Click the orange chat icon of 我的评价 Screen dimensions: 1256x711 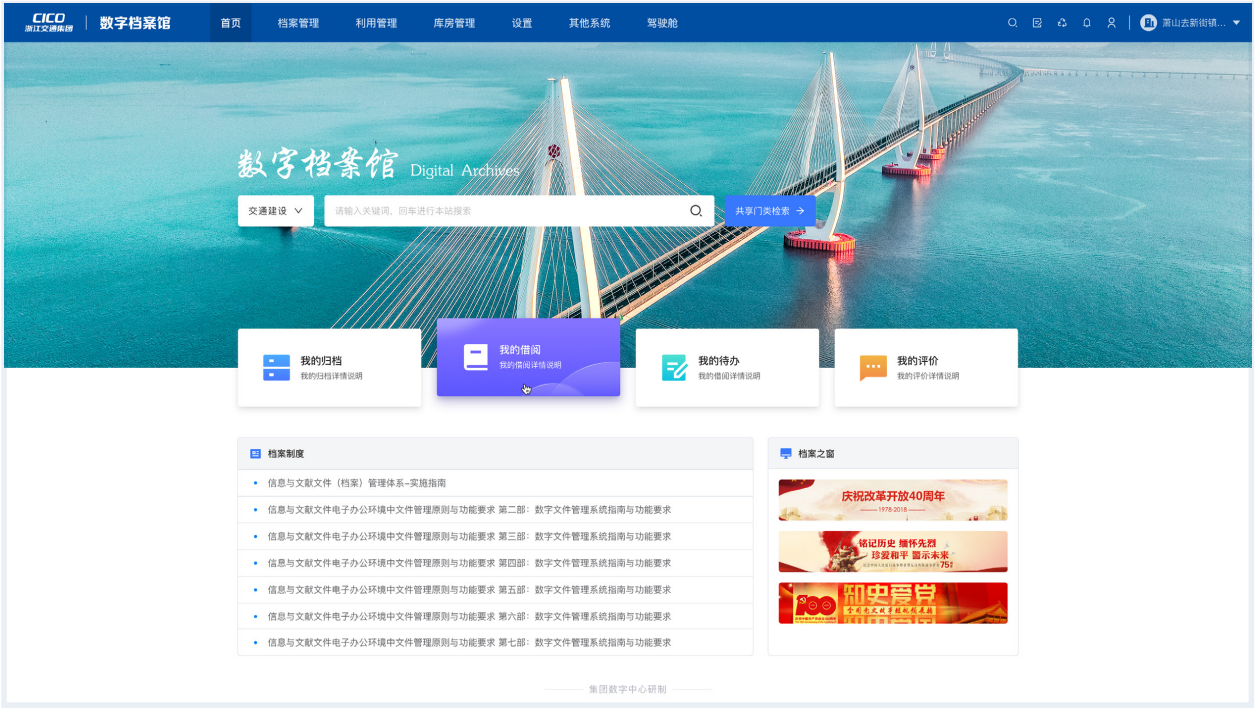click(873, 367)
